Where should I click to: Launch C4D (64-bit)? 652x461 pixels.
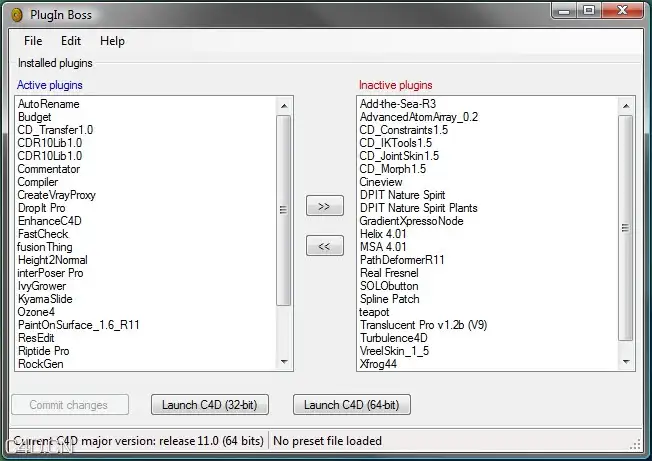[x=352, y=404]
